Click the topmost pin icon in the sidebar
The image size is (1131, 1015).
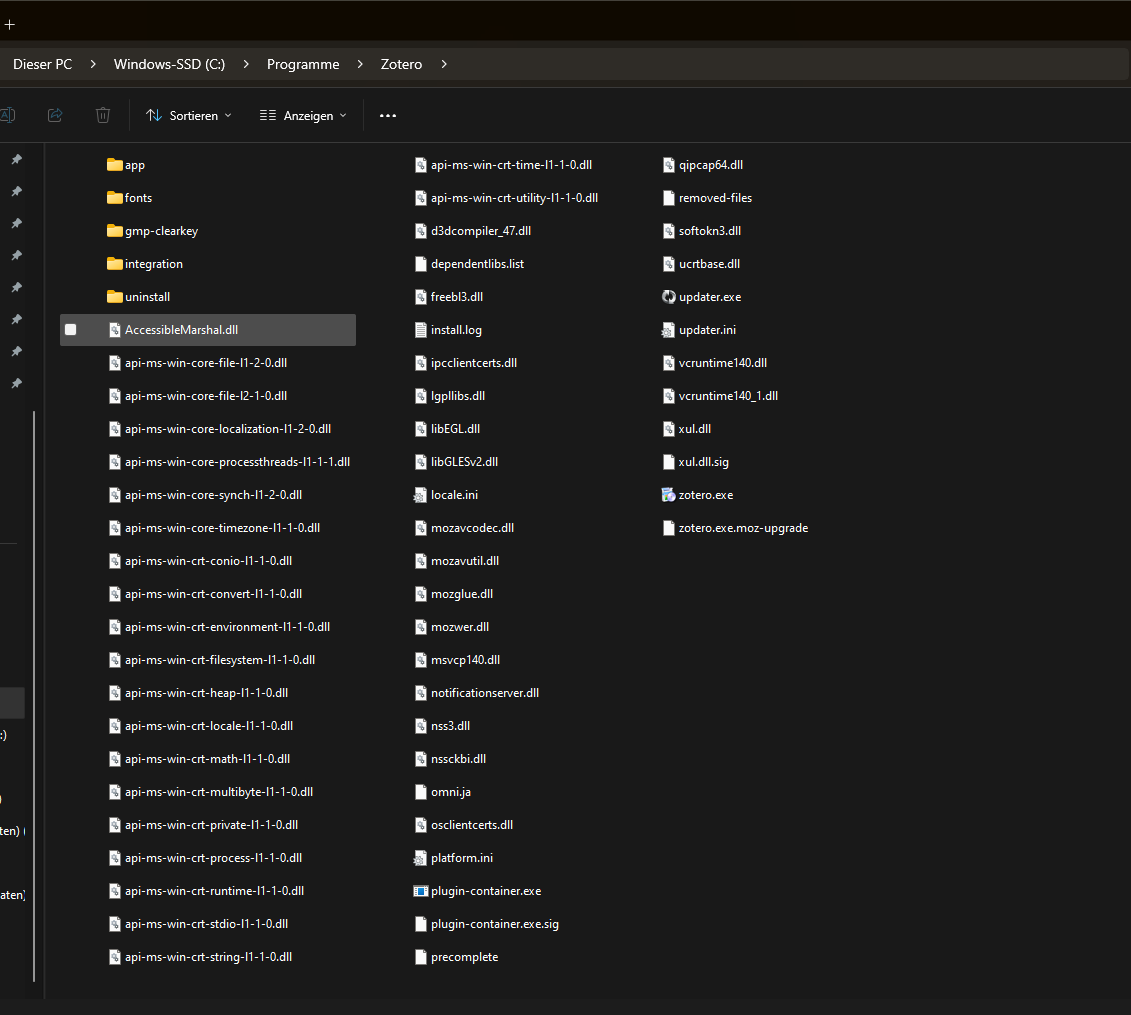(17, 159)
